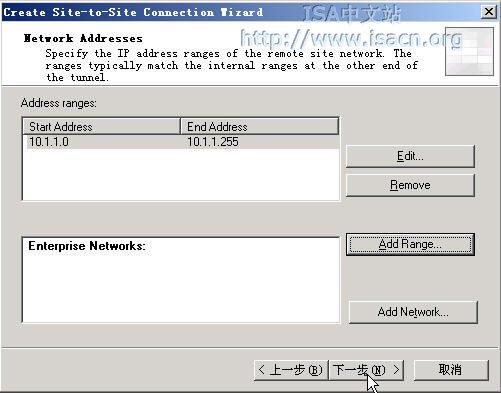The width and height of the screenshot is (501, 393).
Task: Click the bold Enterprise Networks: text
Action: pyautogui.click(x=87, y=246)
